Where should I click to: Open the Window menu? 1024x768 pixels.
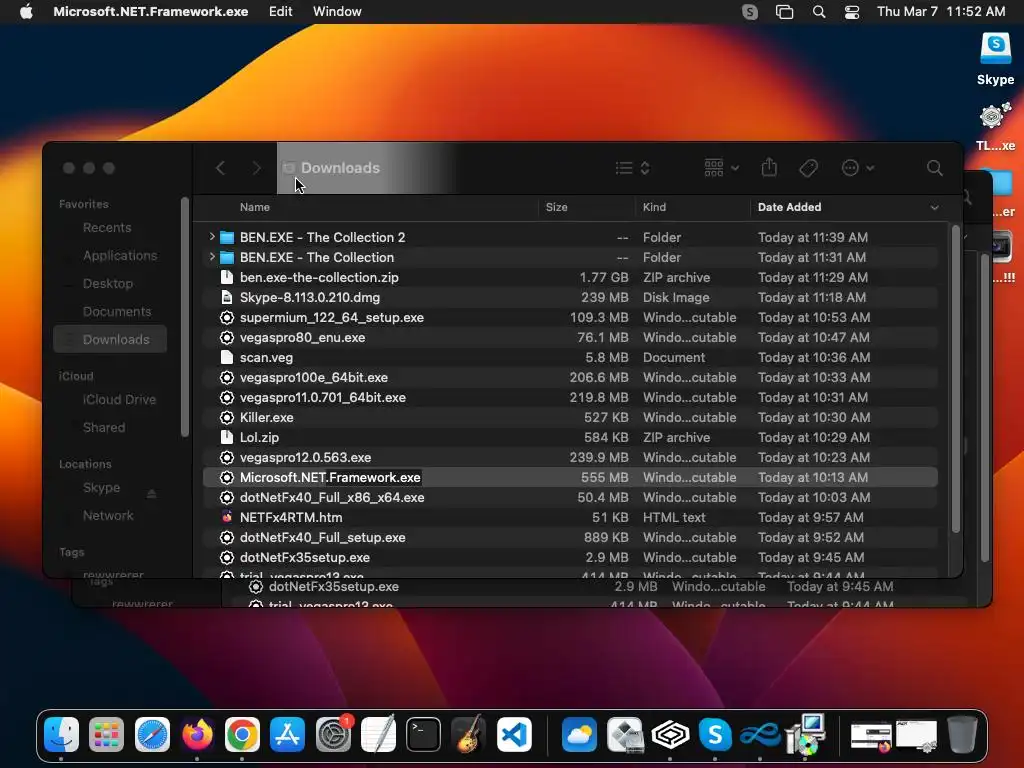(337, 12)
